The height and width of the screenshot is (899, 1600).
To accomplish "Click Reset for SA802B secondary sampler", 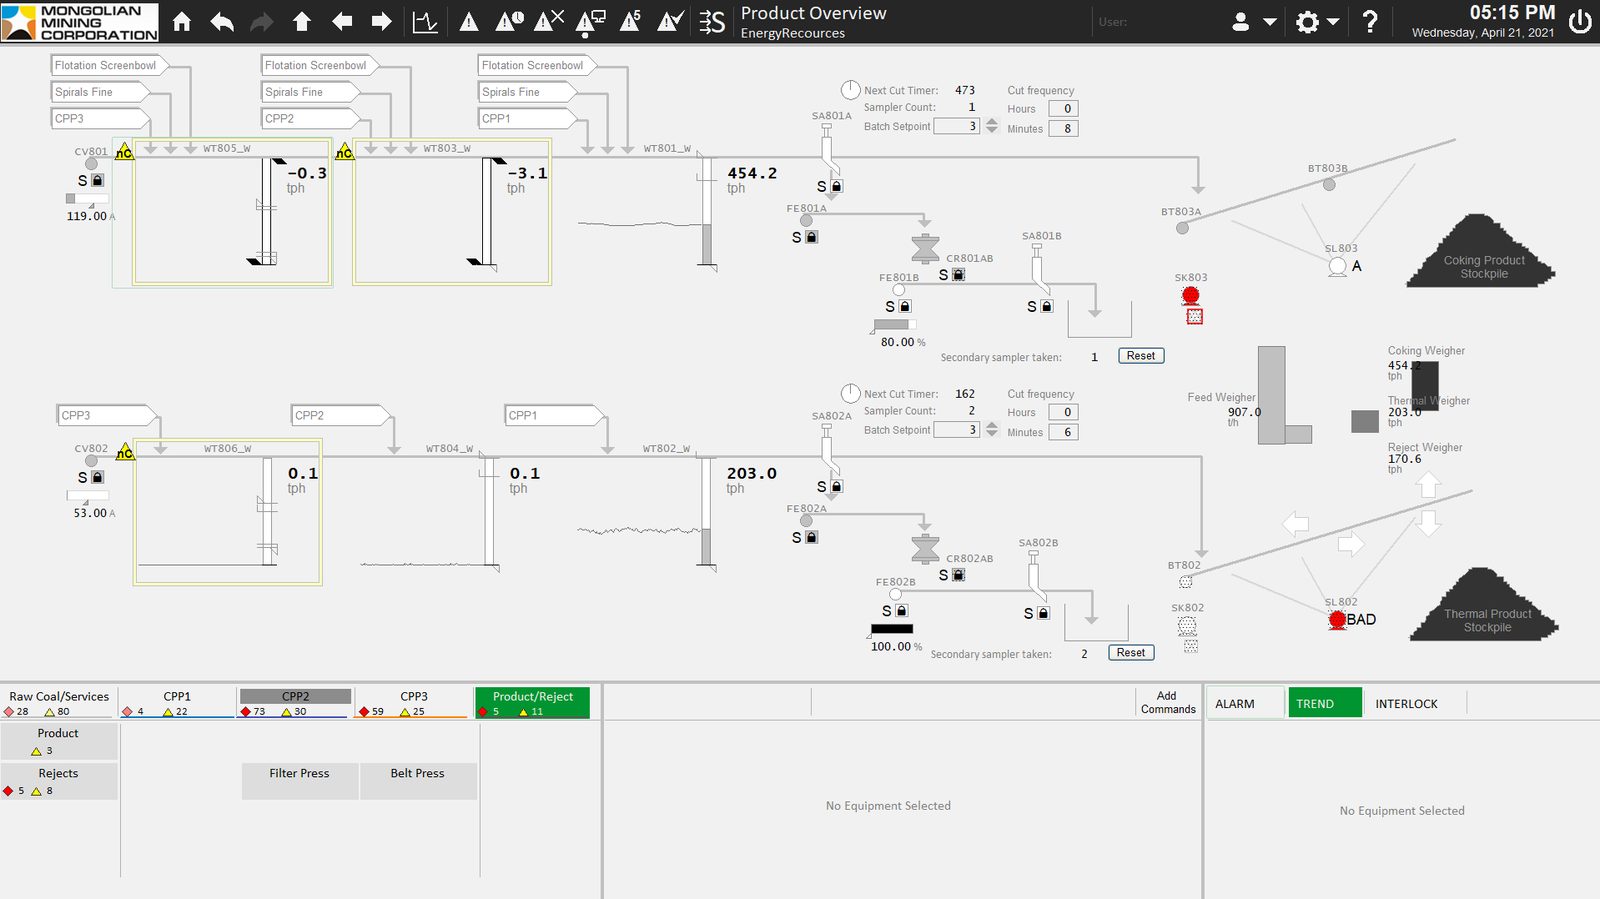I will click(1131, 653).
